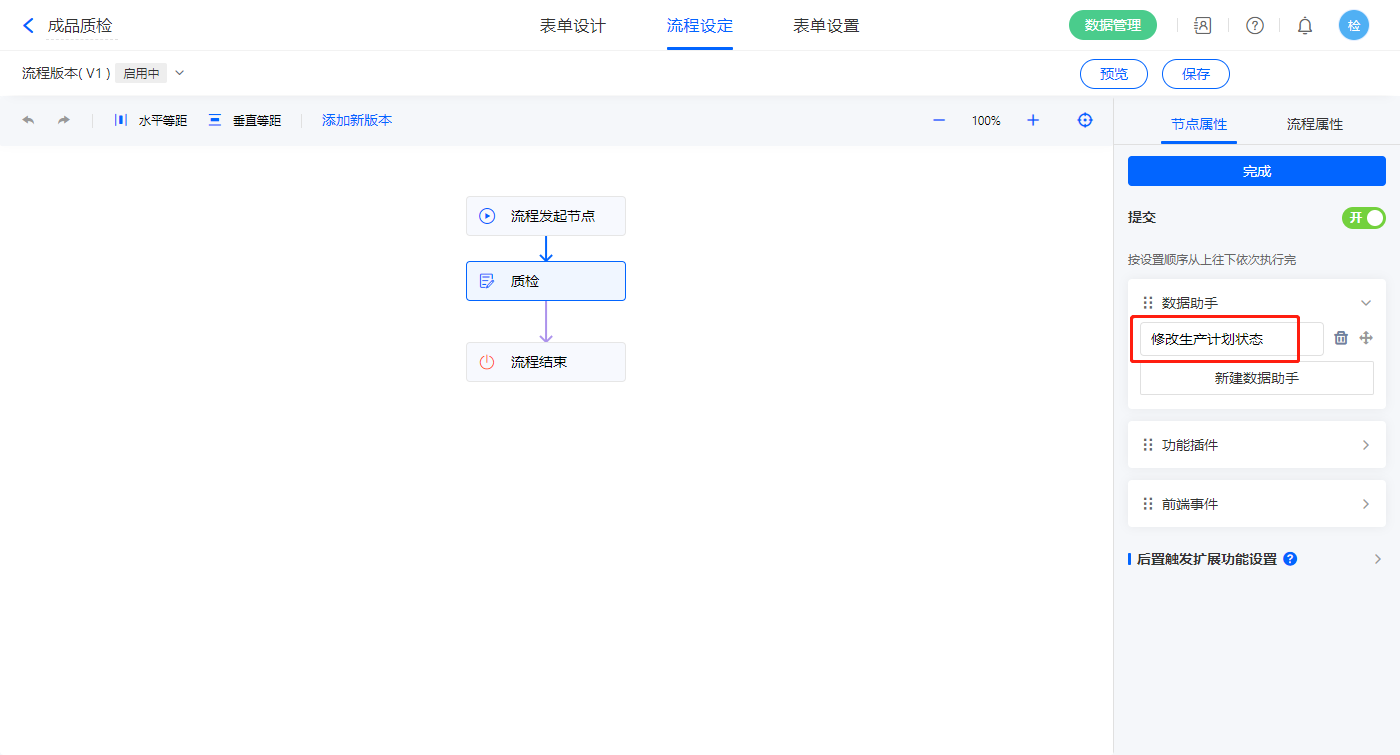
Task: Select the 流程结束 node on canvas
Action: (x=546, y=362)
